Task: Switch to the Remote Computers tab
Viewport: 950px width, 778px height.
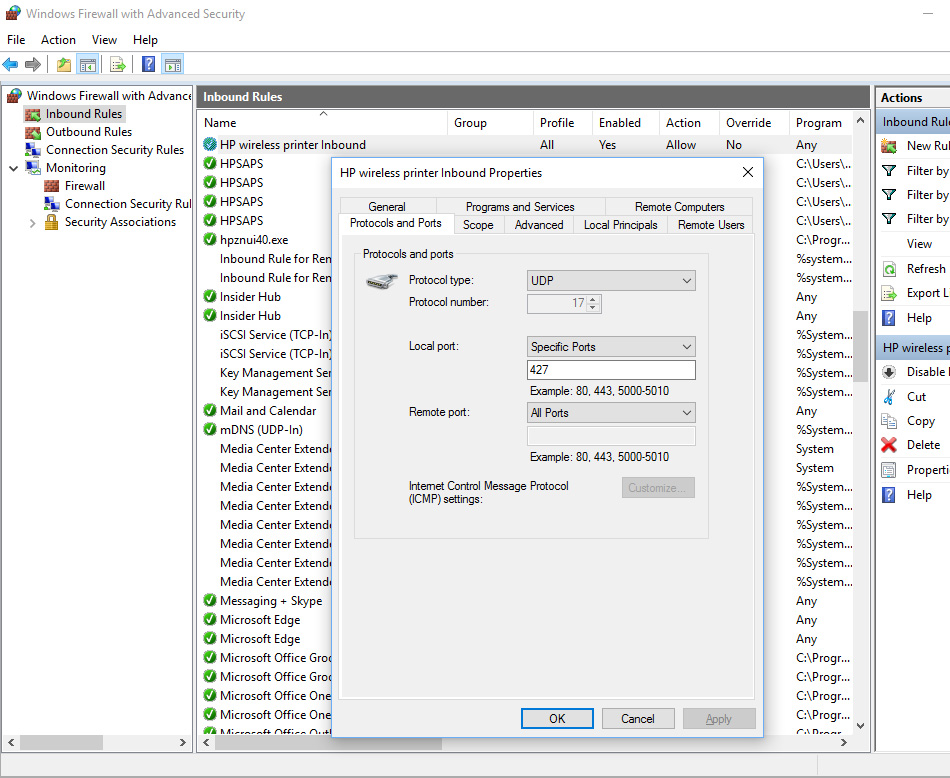Action: (679, 207)
